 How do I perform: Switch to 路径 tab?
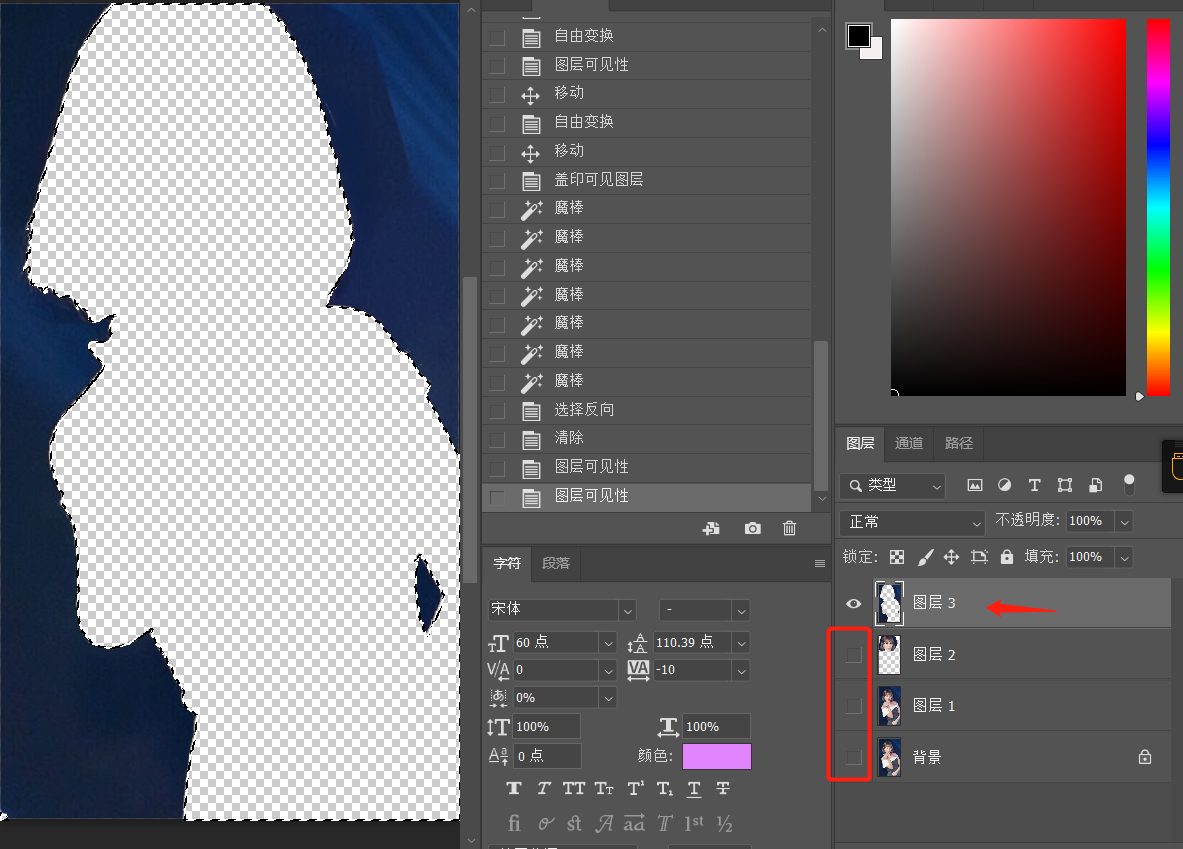click(x=959, y=443)
